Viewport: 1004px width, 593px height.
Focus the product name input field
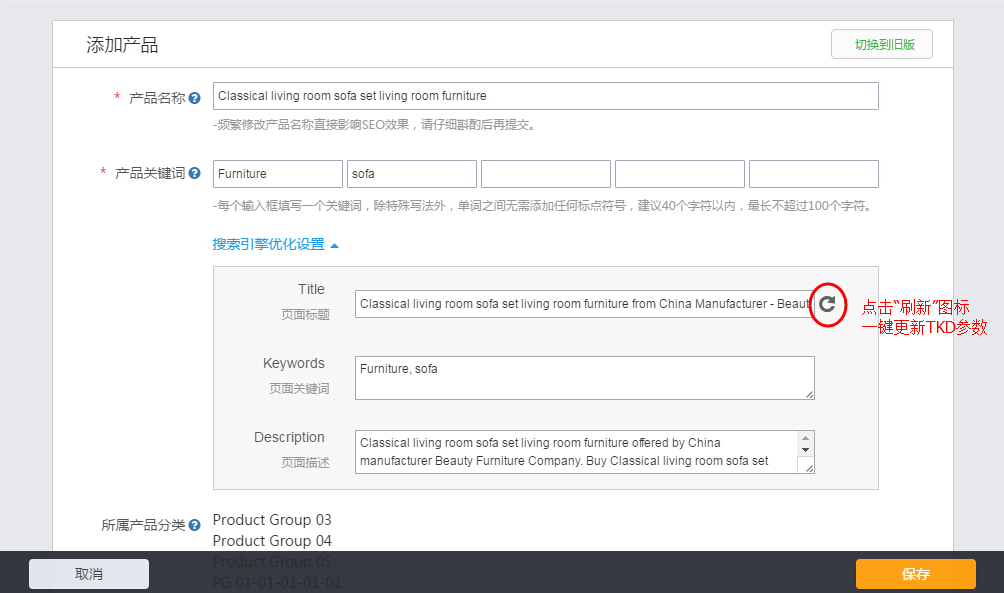click(x=545, y=96)
